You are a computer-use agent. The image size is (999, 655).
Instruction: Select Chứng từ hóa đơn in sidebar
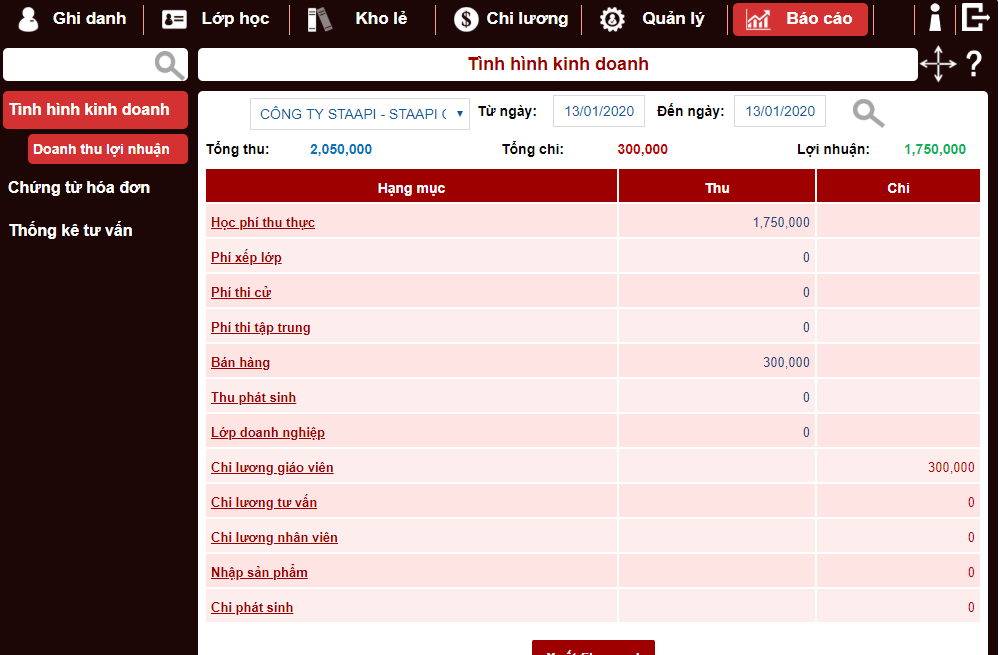point(79,188)
